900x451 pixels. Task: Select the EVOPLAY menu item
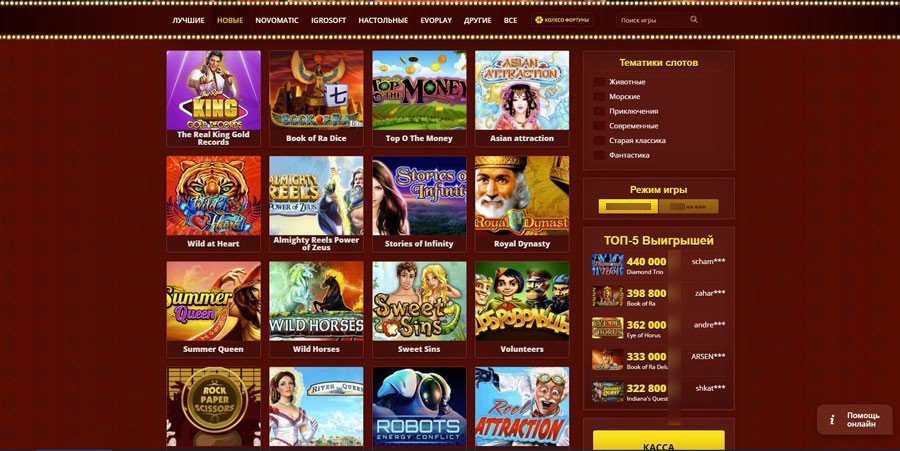tap(436, 20)
